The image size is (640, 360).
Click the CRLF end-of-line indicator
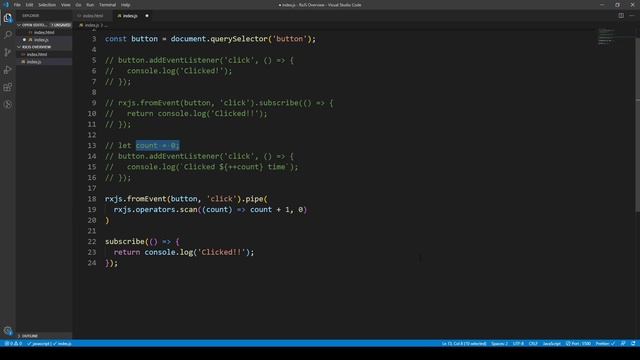coord(533,344)
